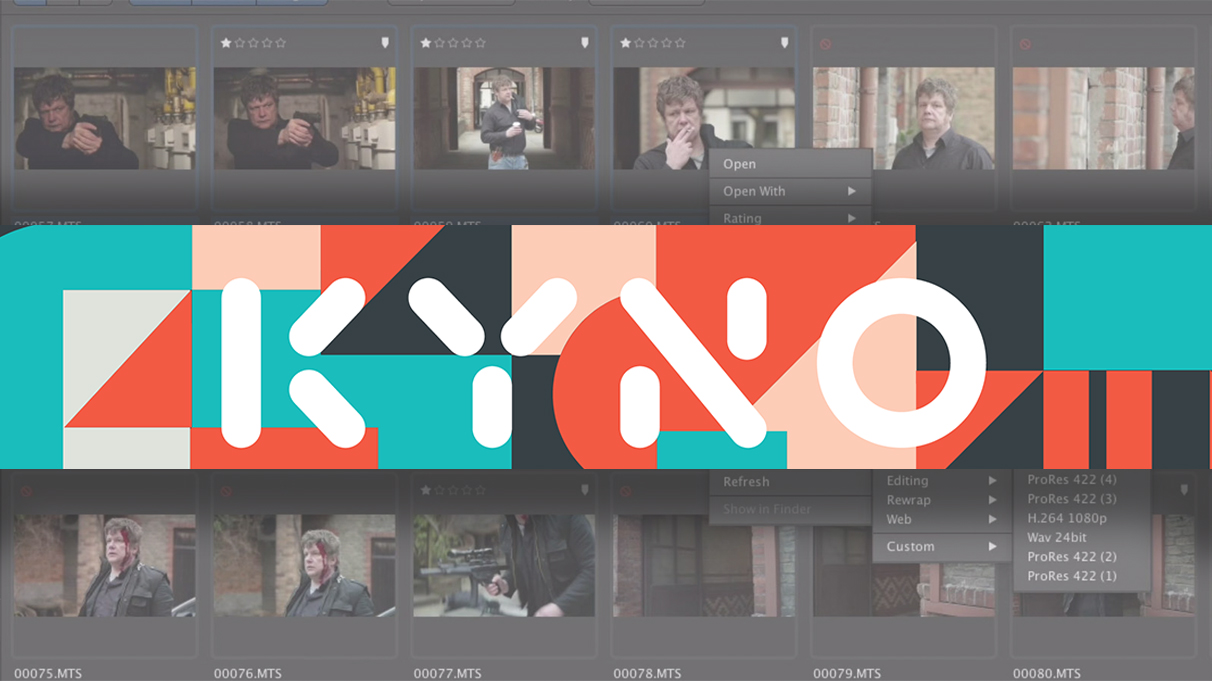Select the ProRes 422 (1) preset
Image resolution: width=1212 pixels, height=682 pixels.
[1072, 576]
